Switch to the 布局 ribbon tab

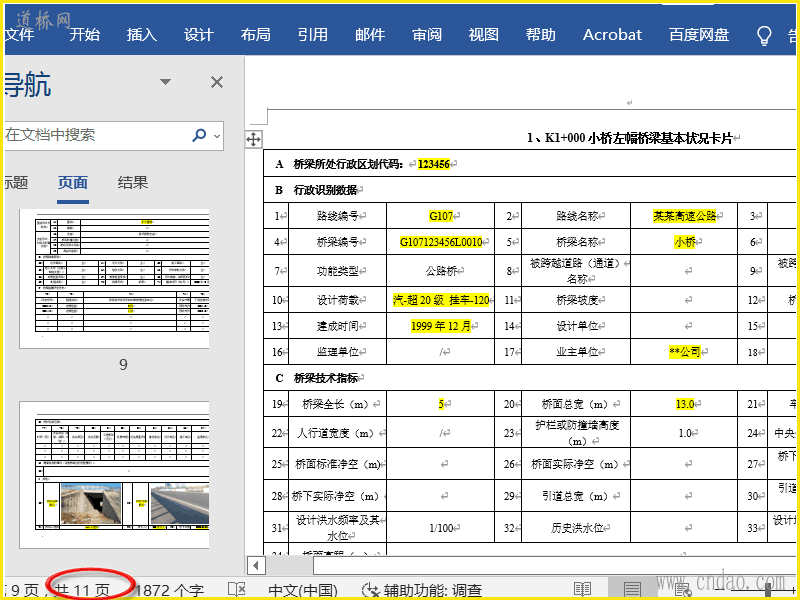(256, 35)
